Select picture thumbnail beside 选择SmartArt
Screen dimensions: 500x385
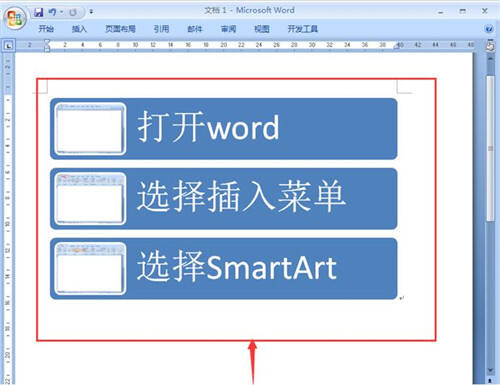pyautogui.click(x=90, y=269)
